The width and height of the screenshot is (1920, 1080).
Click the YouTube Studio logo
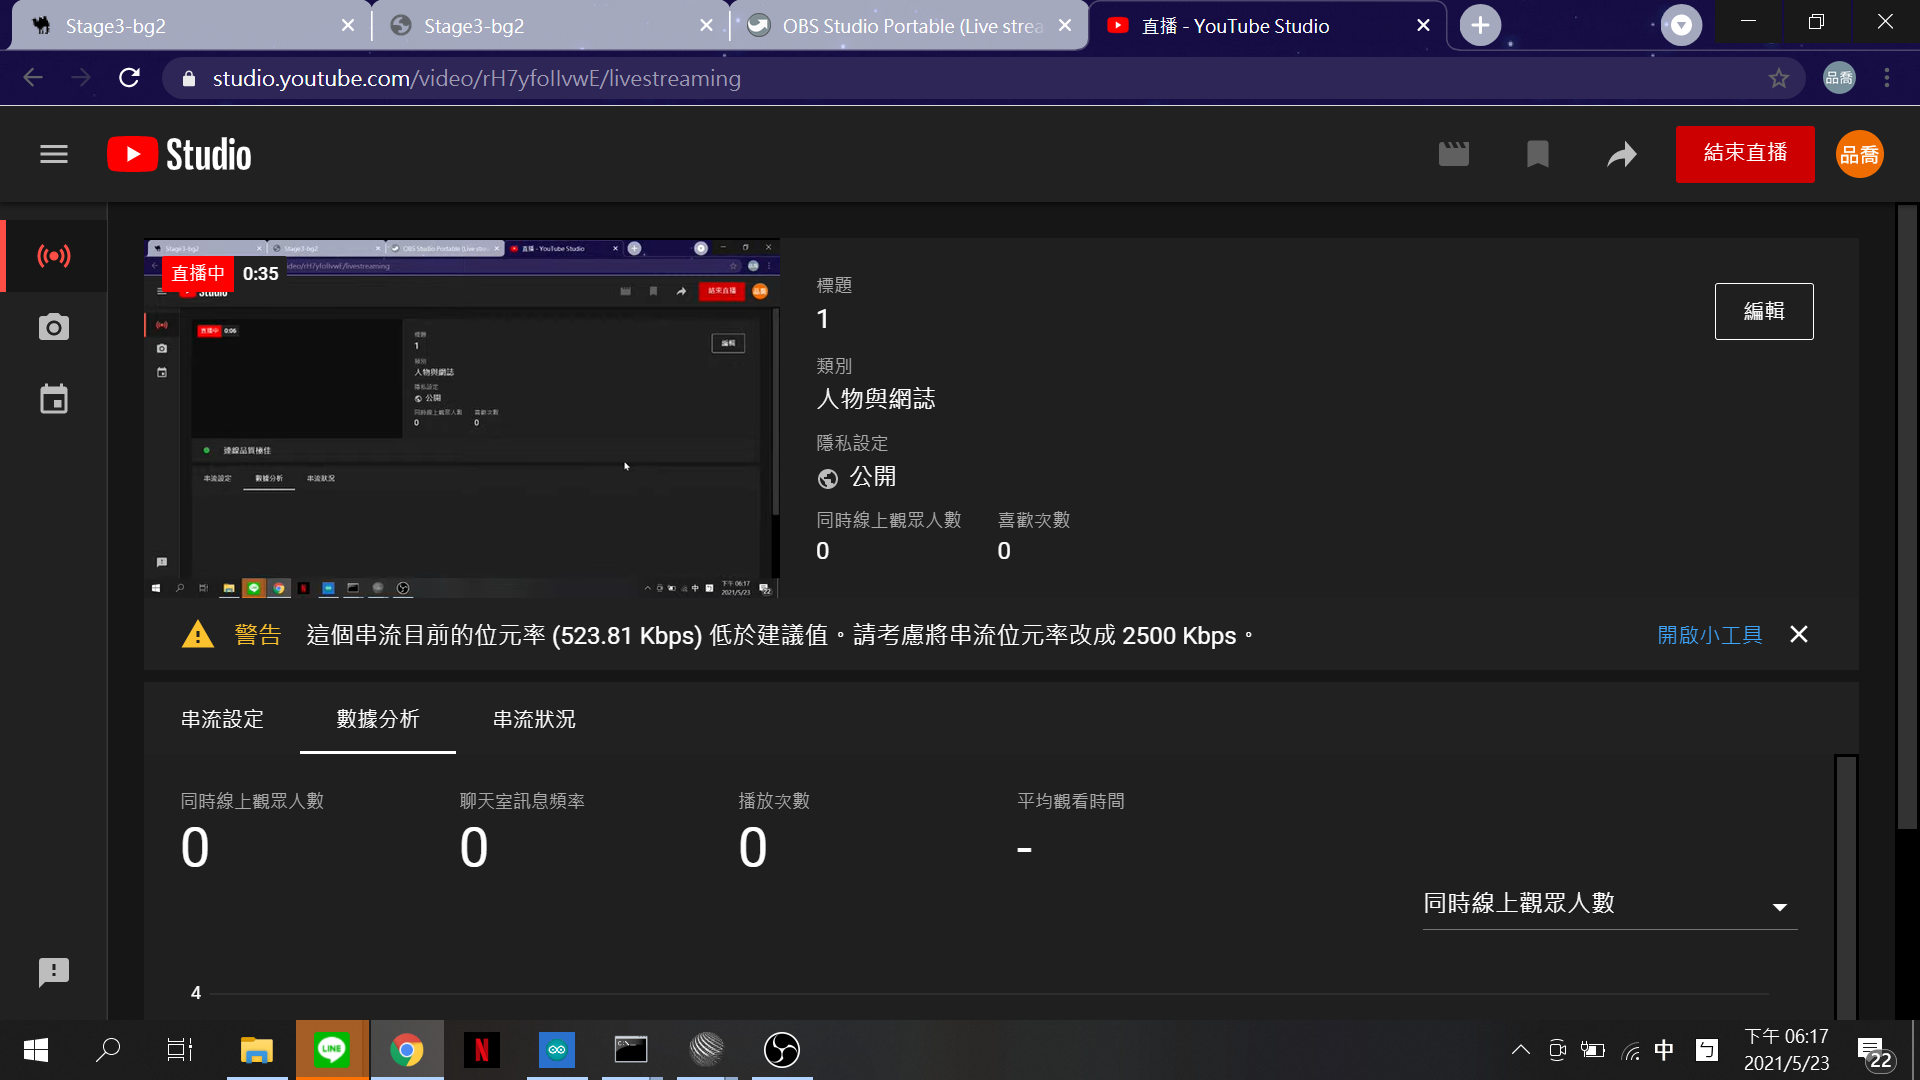[x=179, y=154]
